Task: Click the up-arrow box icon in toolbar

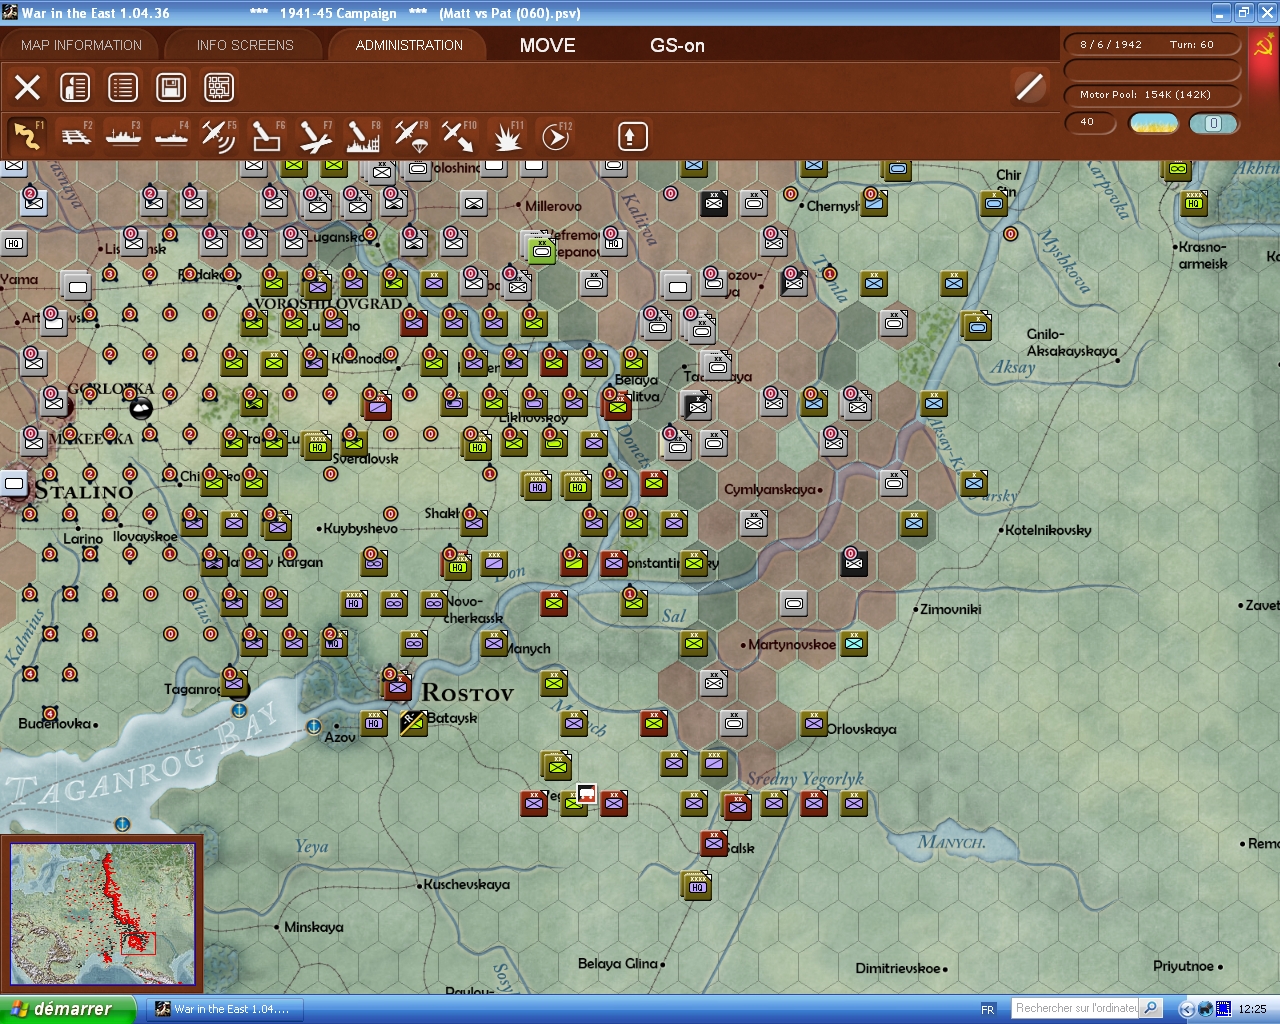Action: [633, 136]
